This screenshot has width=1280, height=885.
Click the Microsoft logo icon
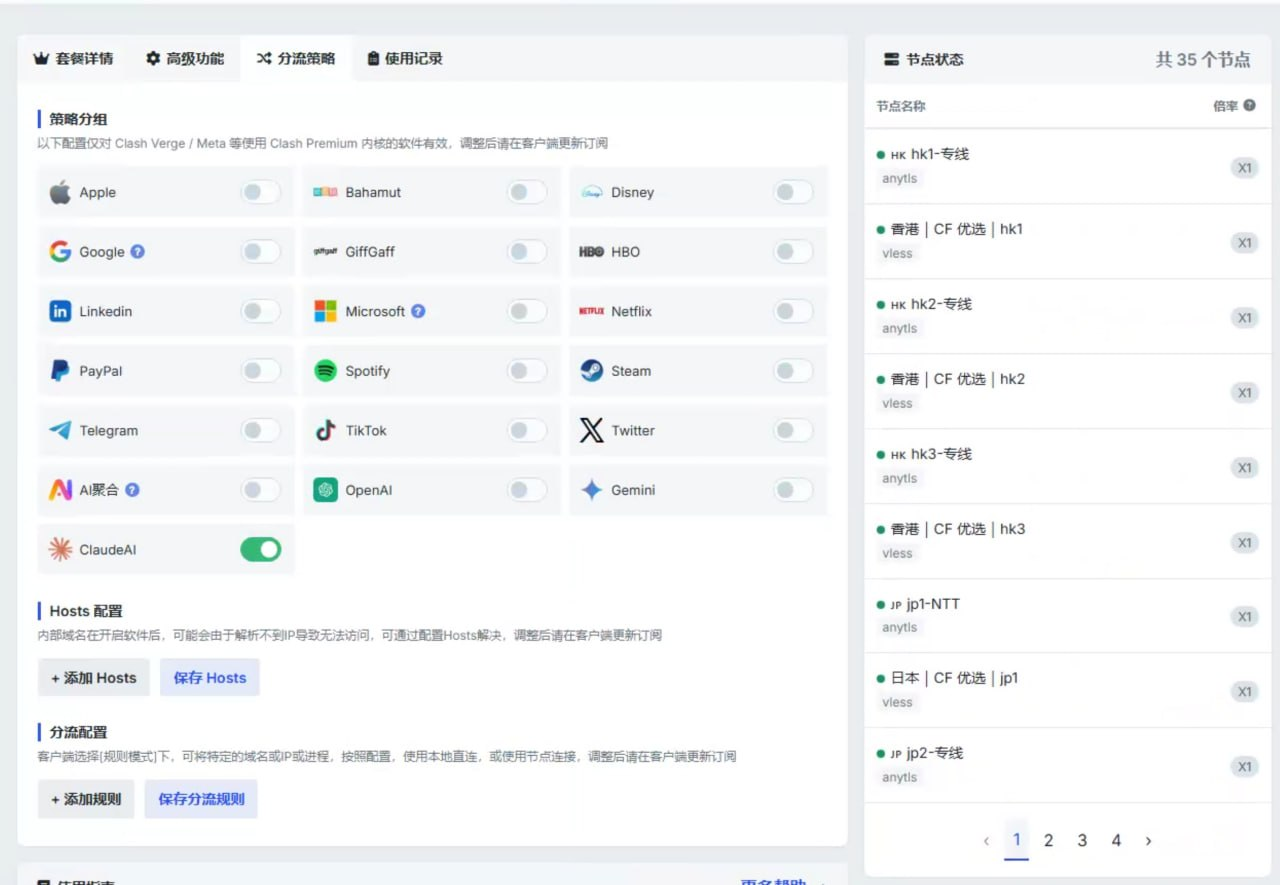tap(325, 311)
